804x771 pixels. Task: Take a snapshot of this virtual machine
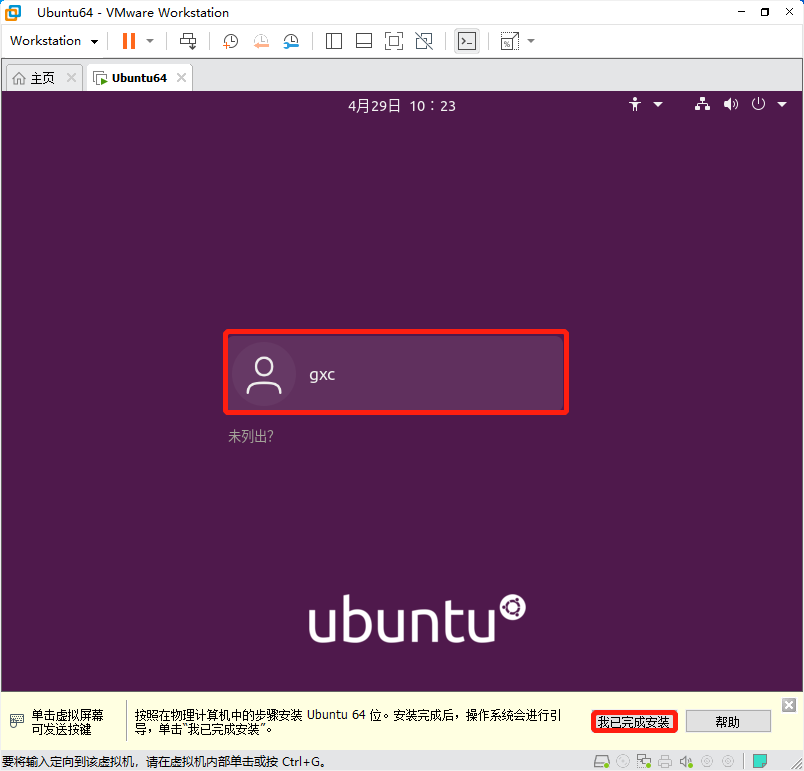click(x=230, y=41)
